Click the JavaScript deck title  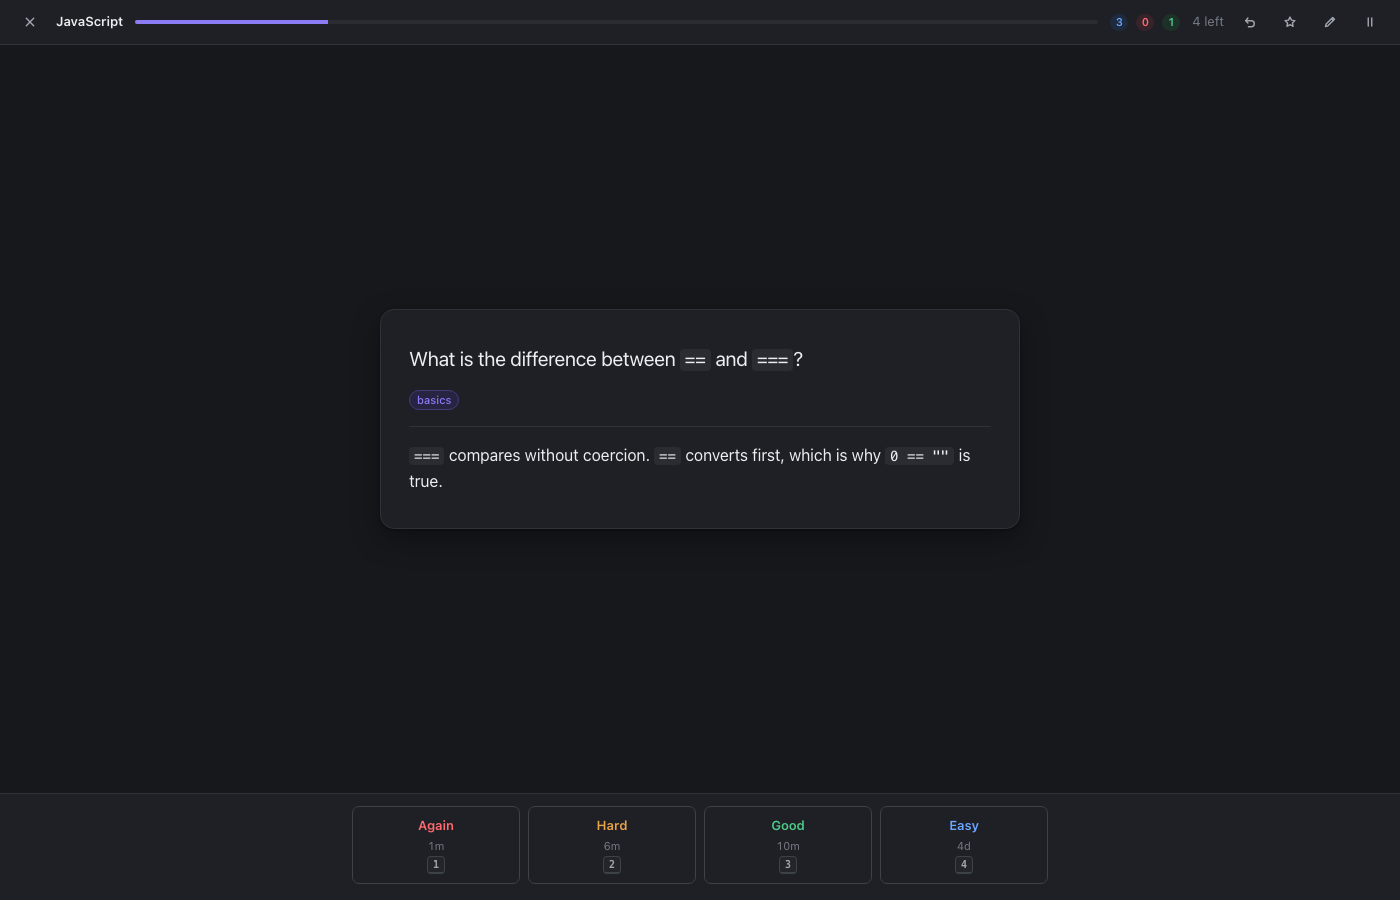[89, 22]
